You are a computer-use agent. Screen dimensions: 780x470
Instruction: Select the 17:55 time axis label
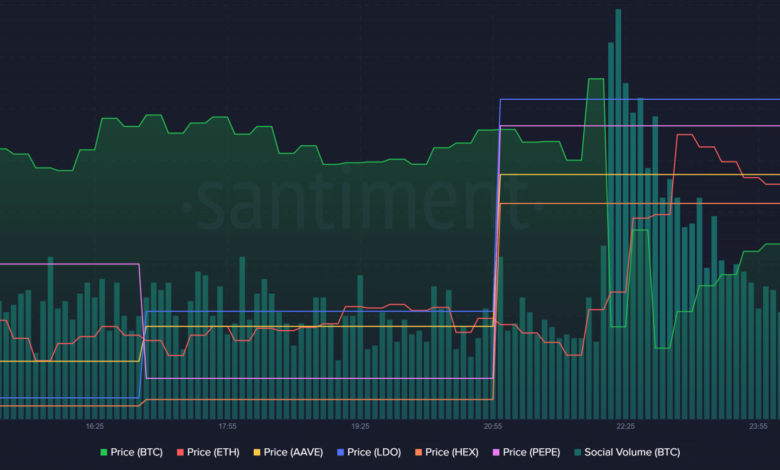(x=227, y=426)
